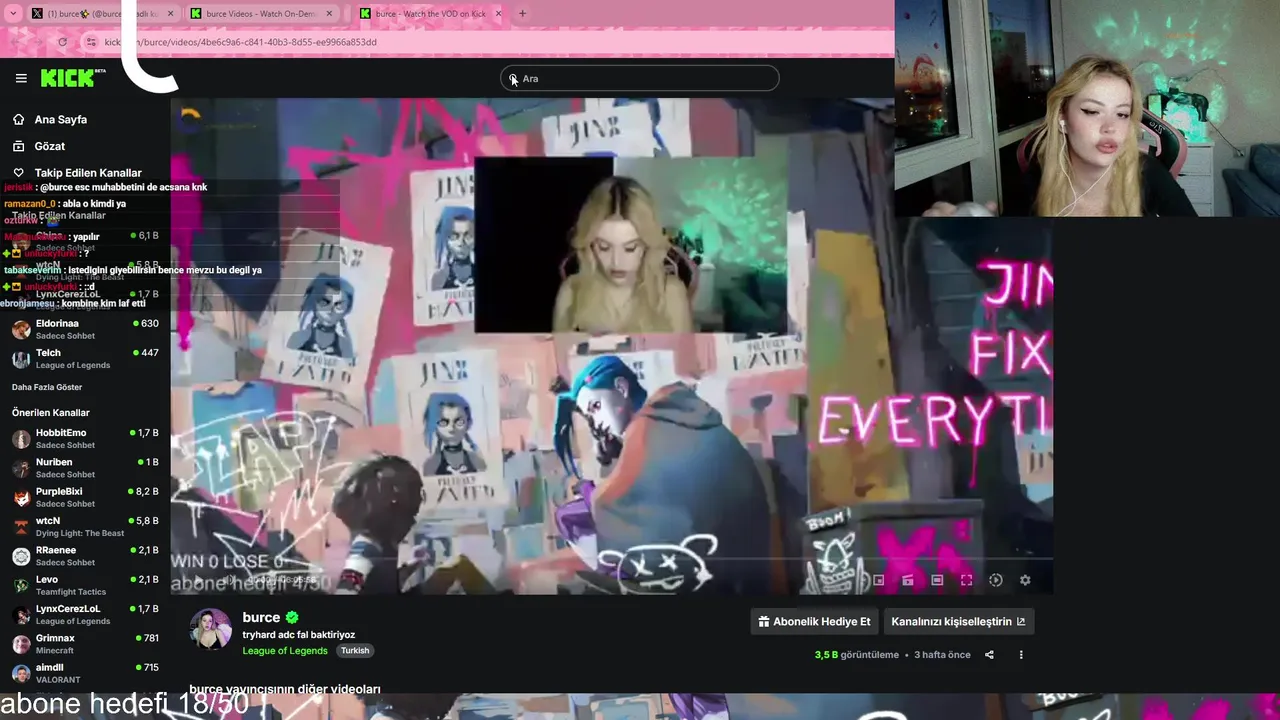This screenshot has width=1280, height=720.
Task: Click the "3,5 B görüntüleme" view count
Action: [856, 655]
